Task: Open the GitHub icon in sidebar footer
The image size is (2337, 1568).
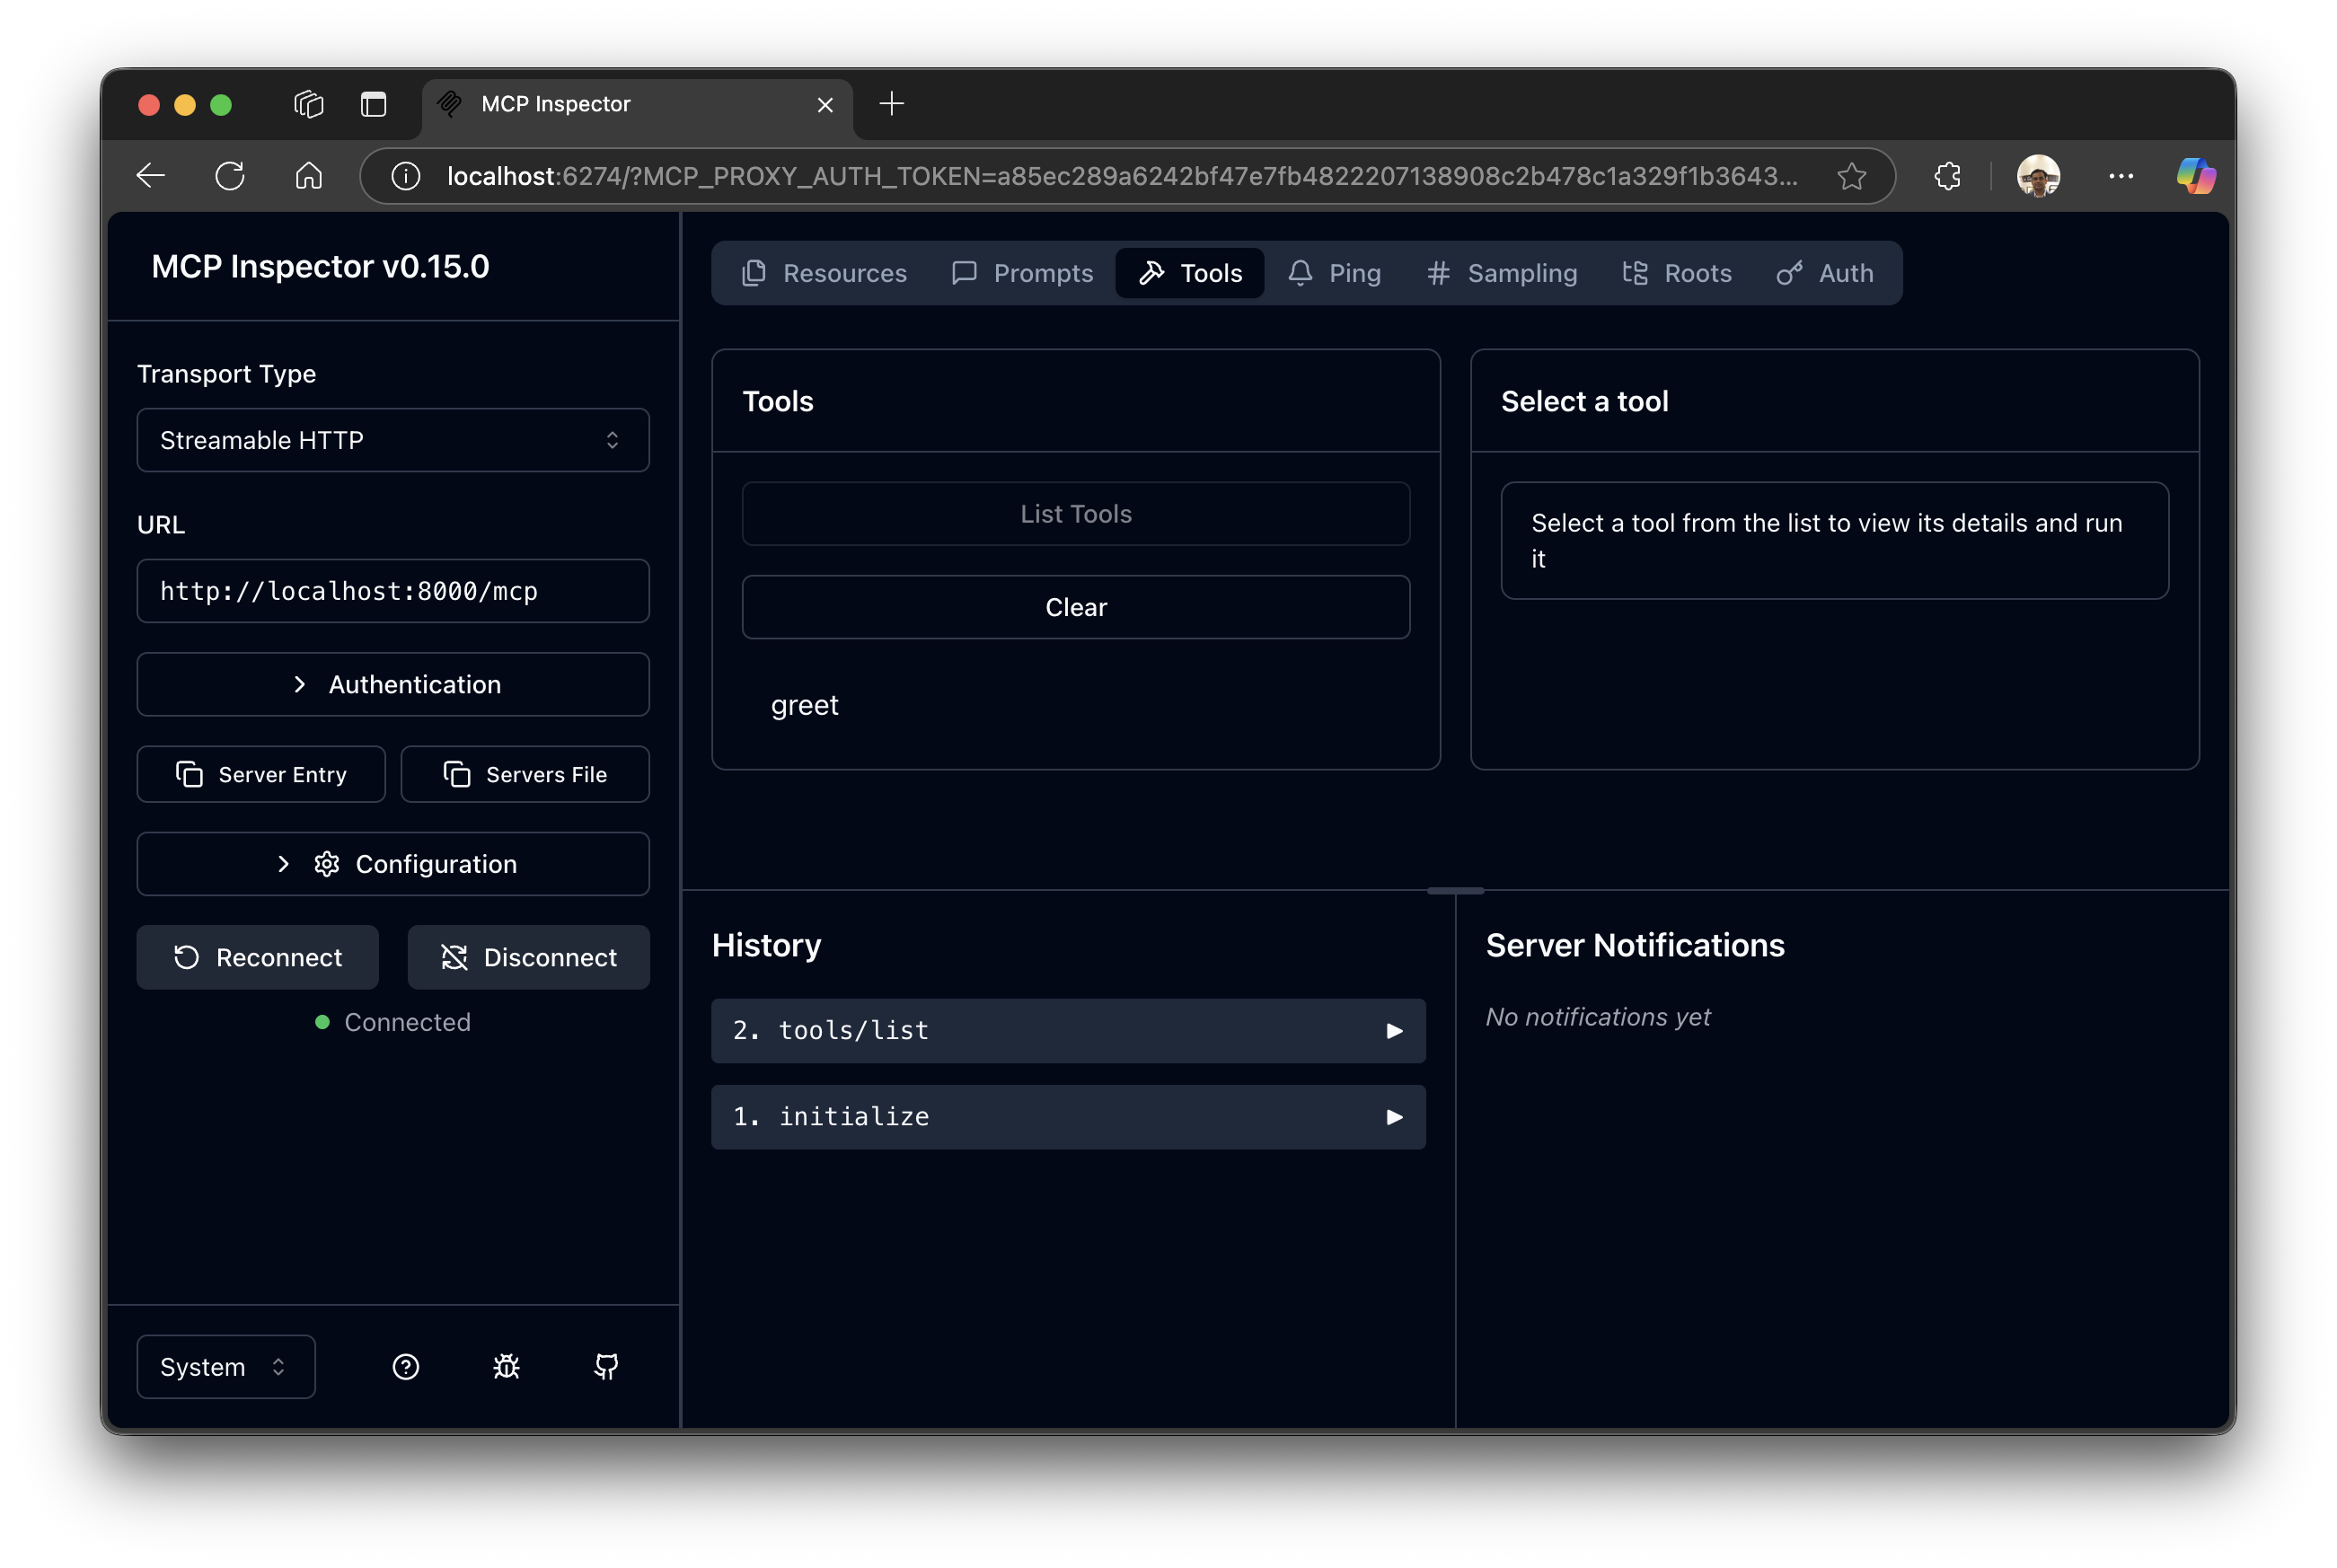Action: [x=607, y=1367]
